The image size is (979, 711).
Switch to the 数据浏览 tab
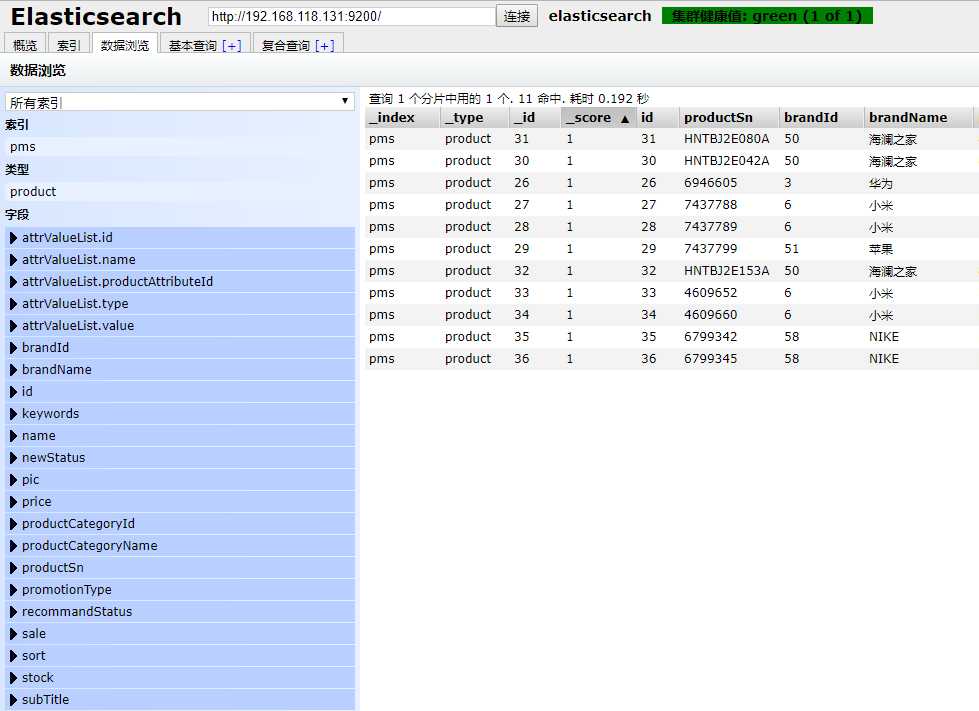click(x=125, y=45)
